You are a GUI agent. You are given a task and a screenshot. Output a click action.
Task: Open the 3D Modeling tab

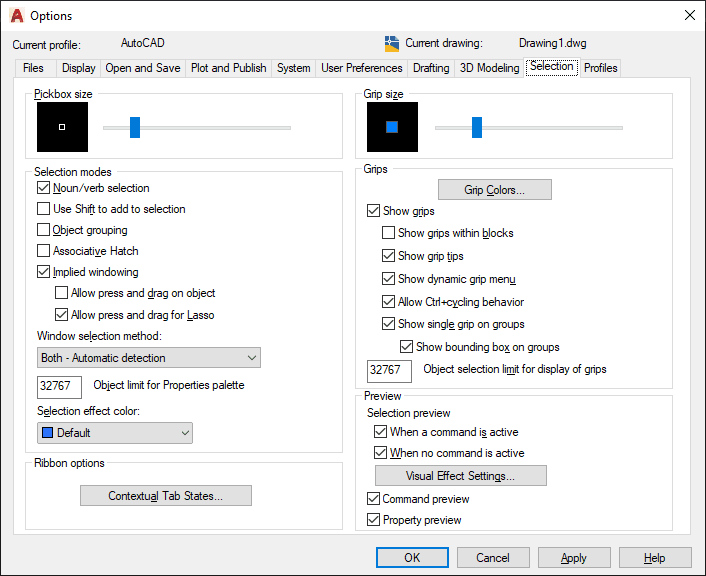[489, 68]
